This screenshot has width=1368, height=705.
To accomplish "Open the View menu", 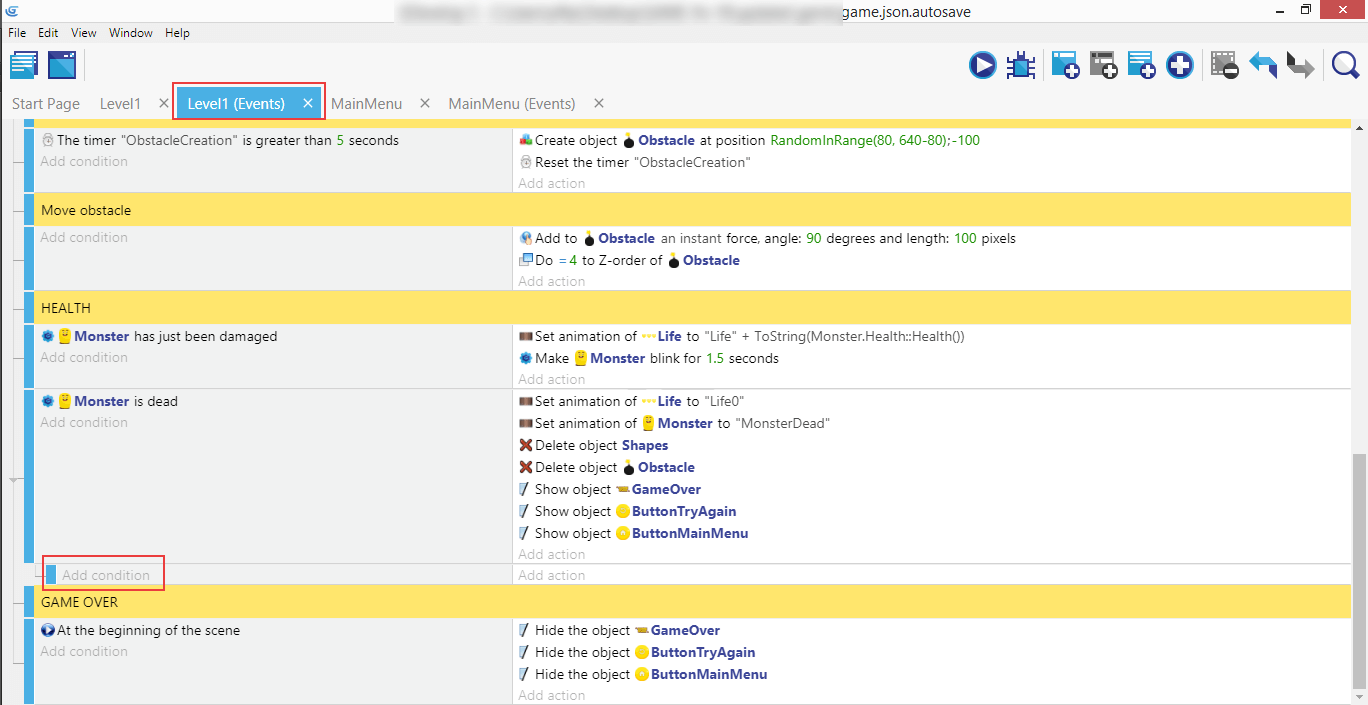I will point(84,33).
